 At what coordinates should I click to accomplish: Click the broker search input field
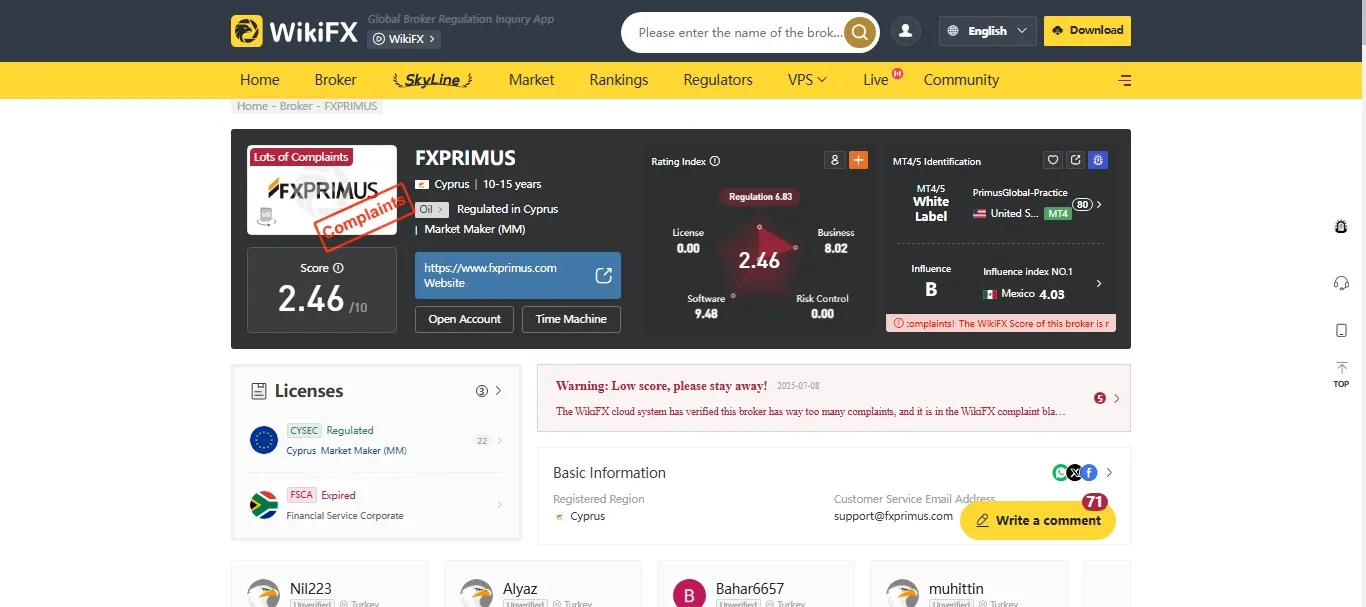tap(740, 32)
